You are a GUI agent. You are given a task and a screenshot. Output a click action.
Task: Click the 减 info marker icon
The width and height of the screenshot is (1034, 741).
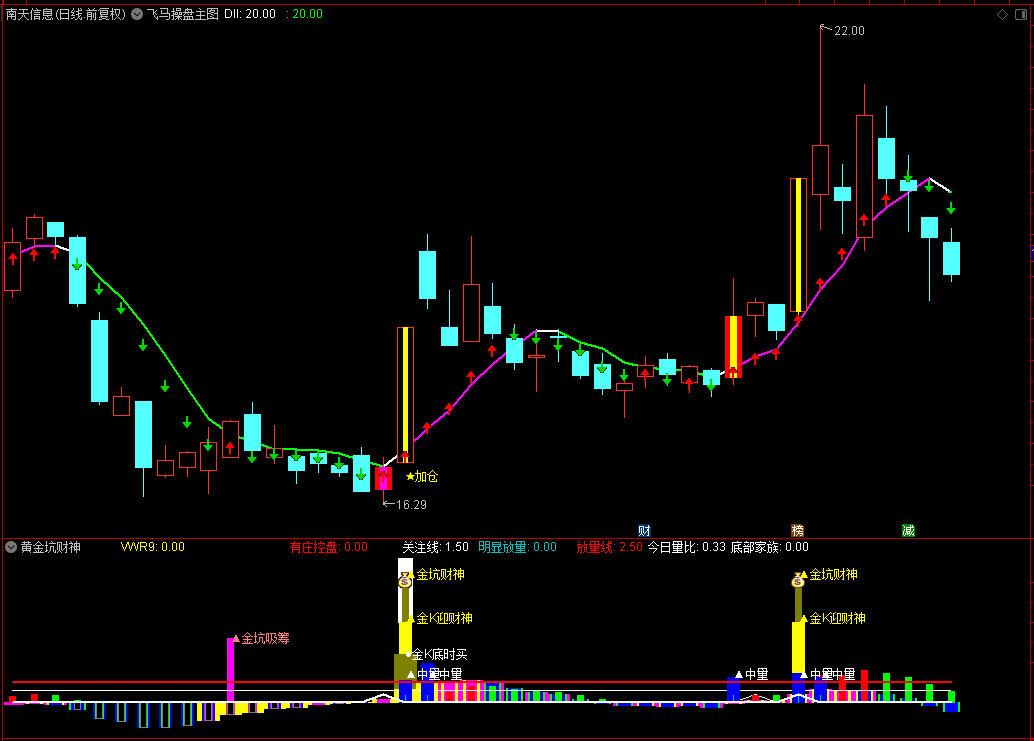click(908, 531)
